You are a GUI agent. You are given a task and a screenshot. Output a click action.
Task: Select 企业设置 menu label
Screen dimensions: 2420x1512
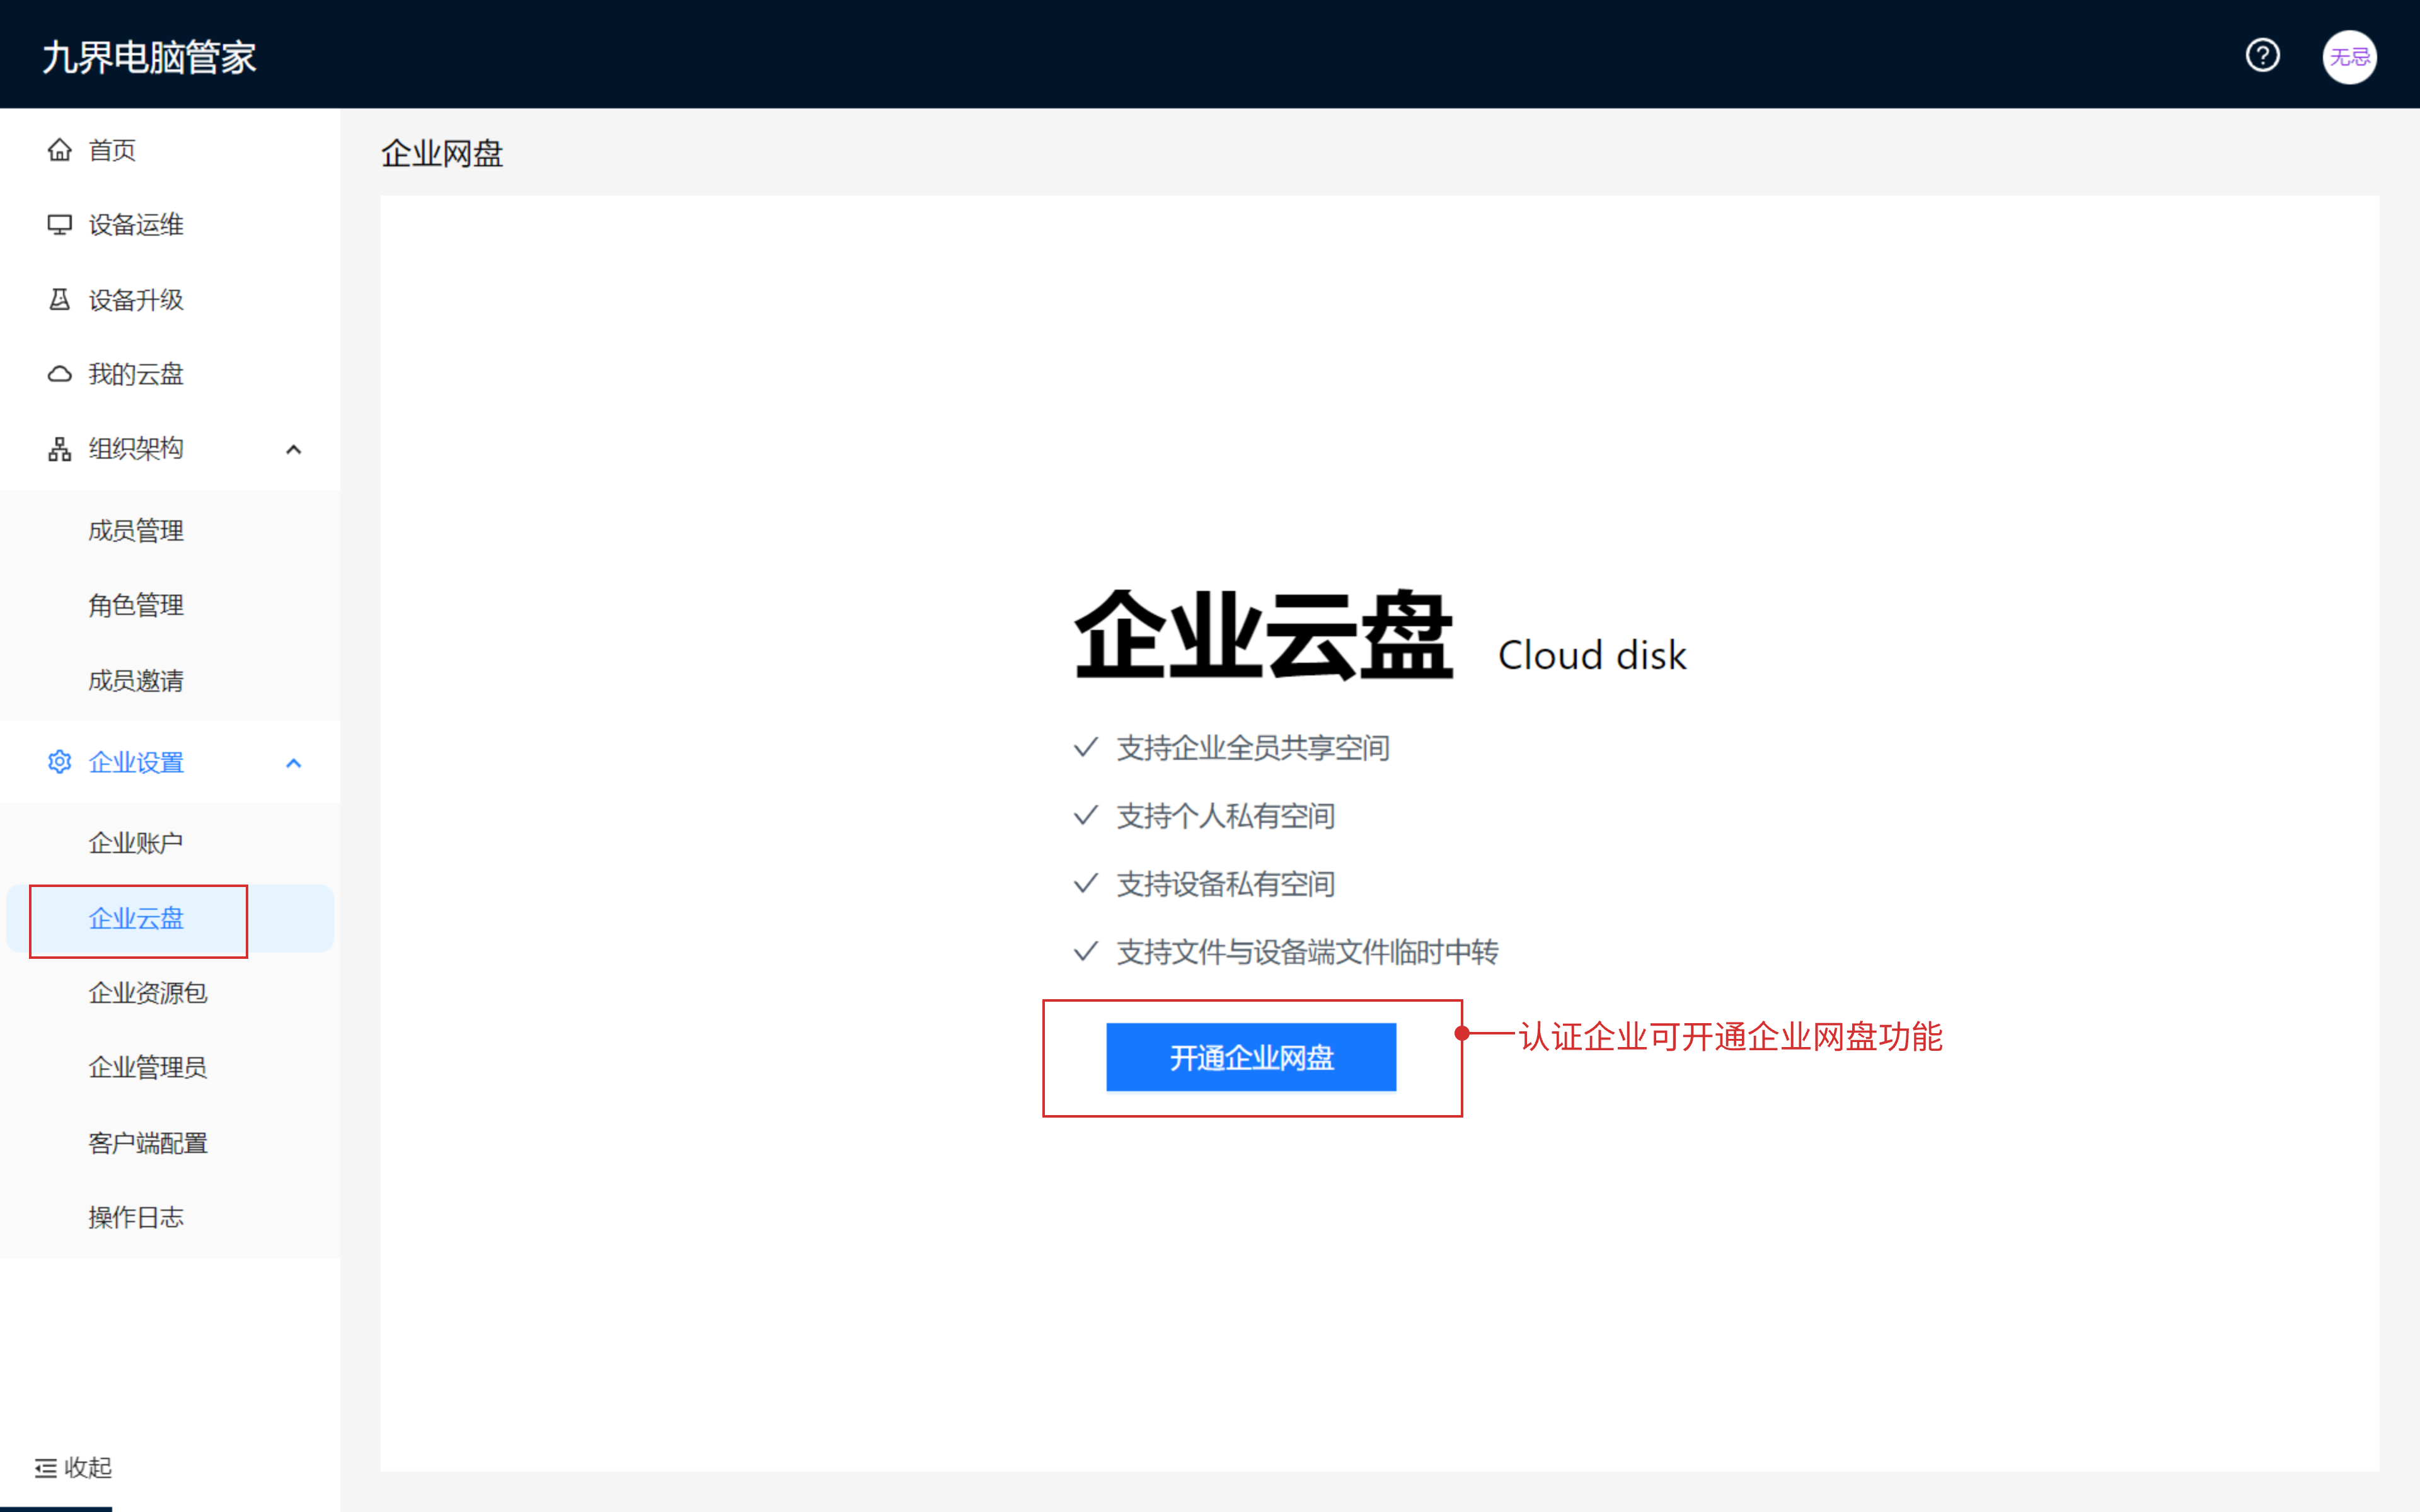(x=136, y=763)
